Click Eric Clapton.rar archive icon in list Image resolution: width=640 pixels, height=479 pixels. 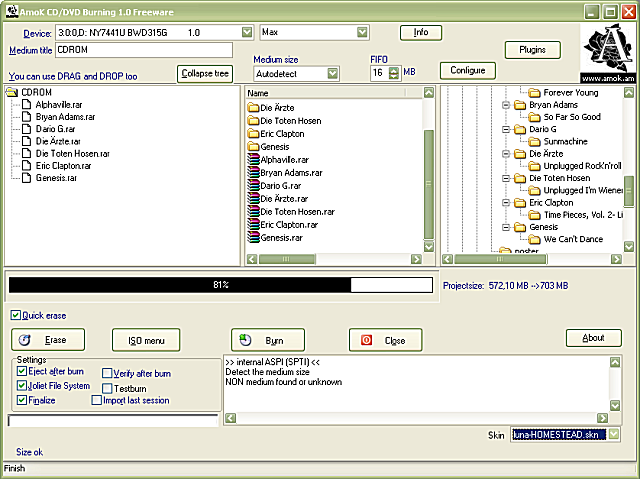click(253, 224)
